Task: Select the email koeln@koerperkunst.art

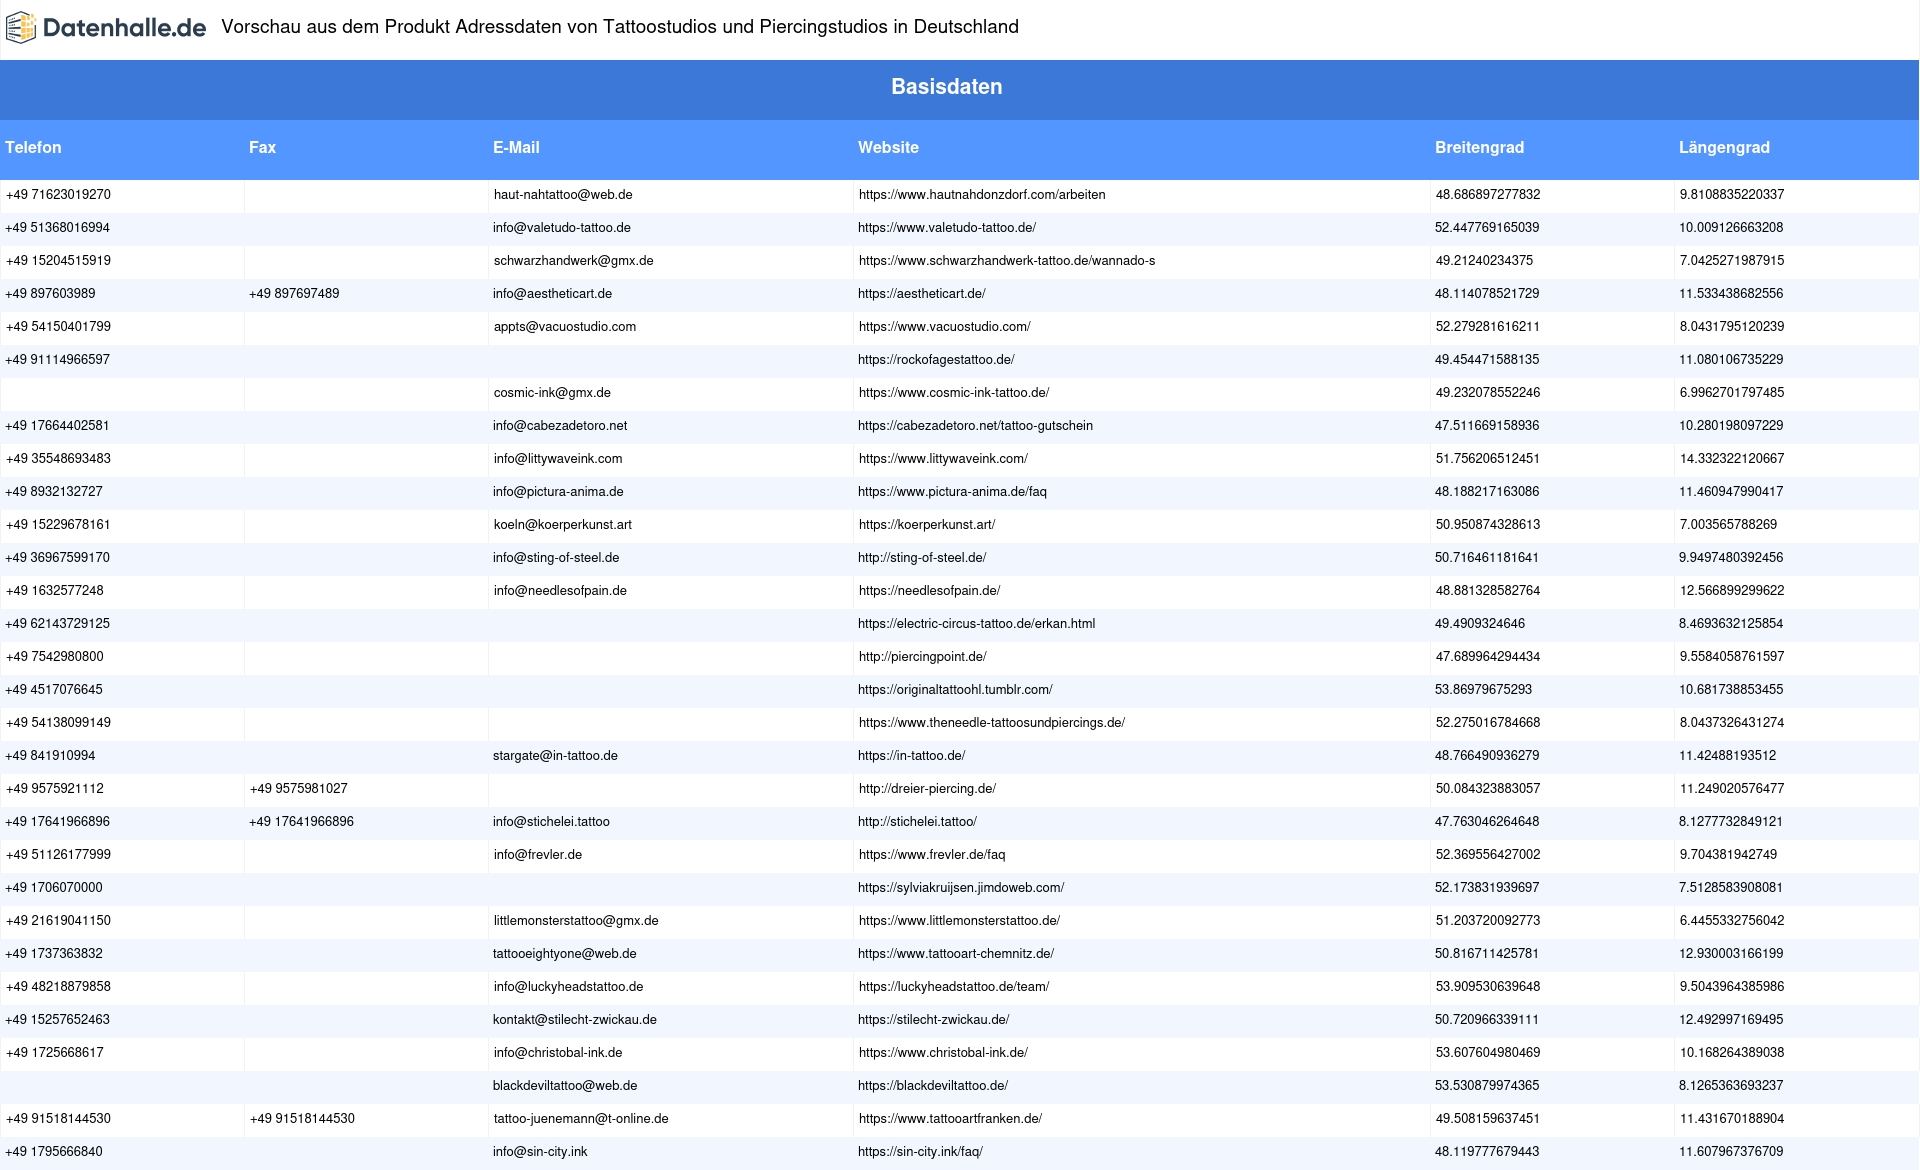Action: click(563, 525)
